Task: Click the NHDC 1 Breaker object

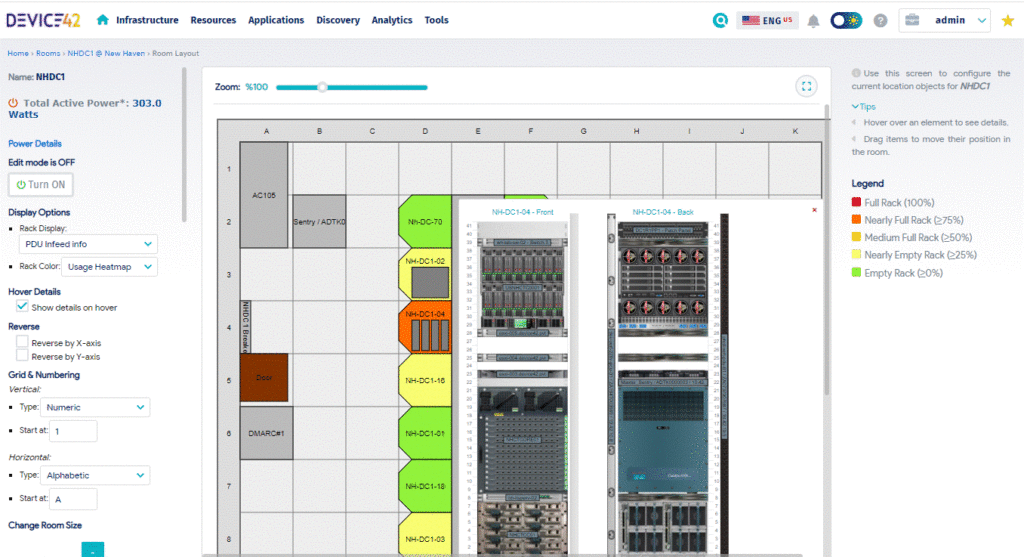Action: [246, 326]
